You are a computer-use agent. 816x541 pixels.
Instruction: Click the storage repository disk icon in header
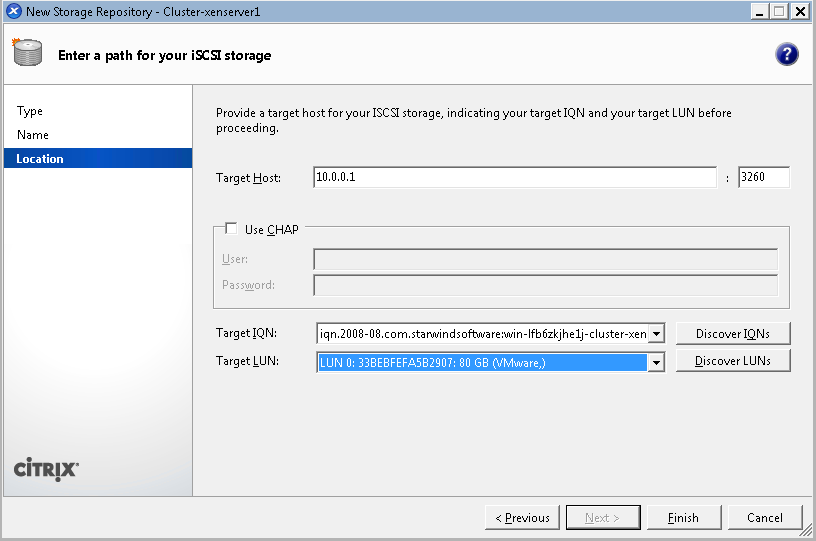pos(27,53)
